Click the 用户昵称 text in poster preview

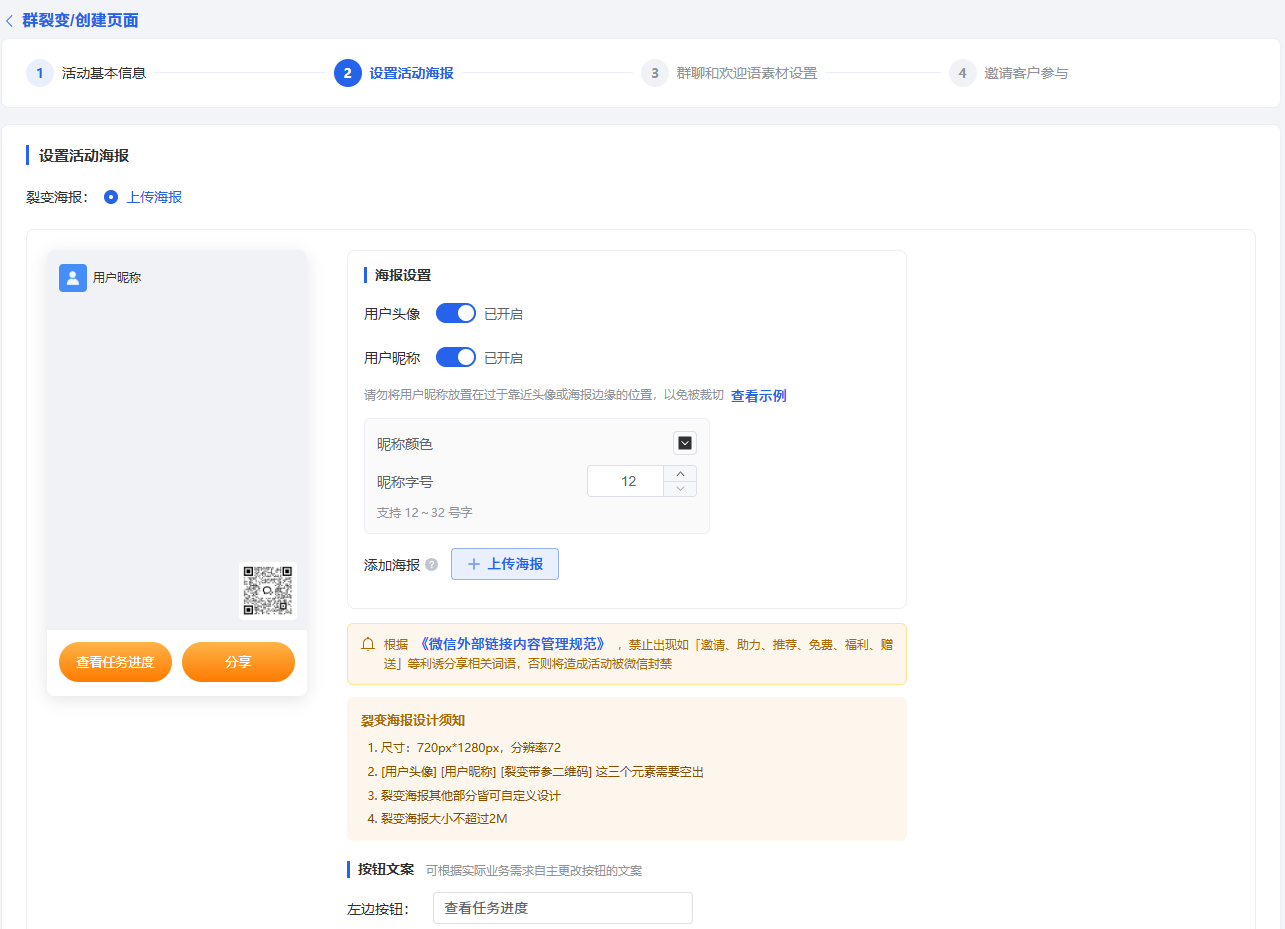click(x=117, y=278)
